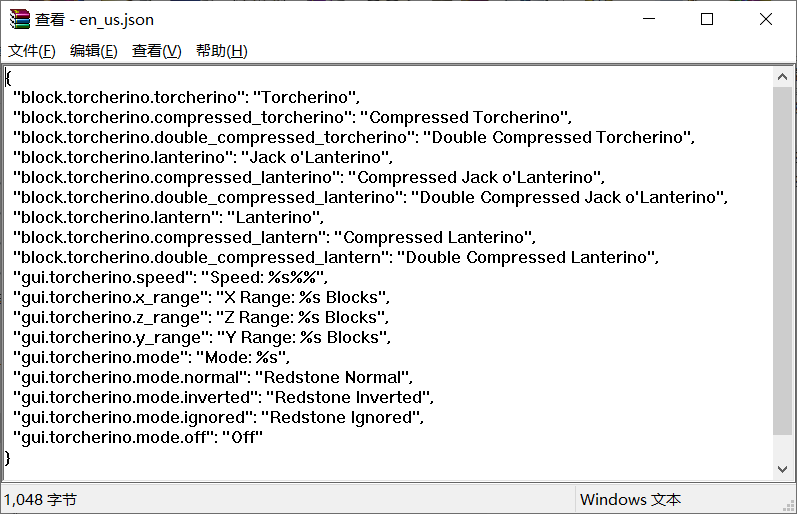The width and height of the screenshot is (797, 514).
Task: Maximize the viewer window
Action: click(x=707, y=19)
